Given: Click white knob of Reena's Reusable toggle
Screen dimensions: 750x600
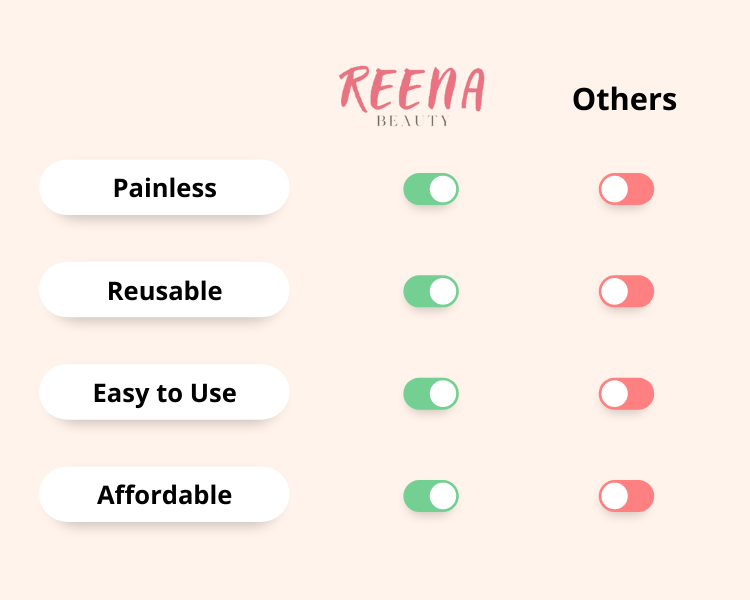Looking at the screenshot, I should [443, 291].
